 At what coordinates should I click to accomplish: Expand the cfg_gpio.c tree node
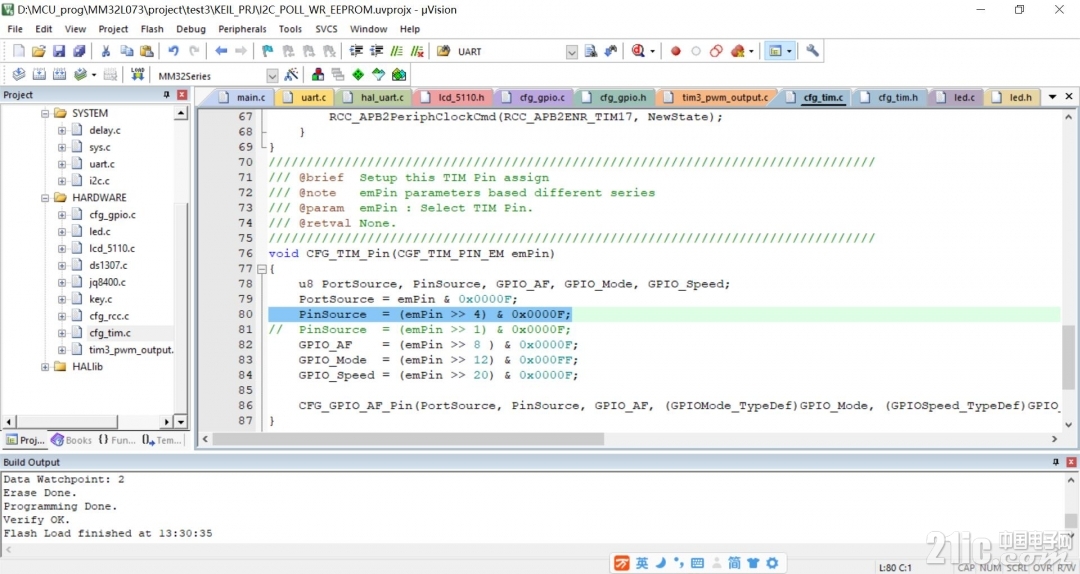click(x=62, y=215)
